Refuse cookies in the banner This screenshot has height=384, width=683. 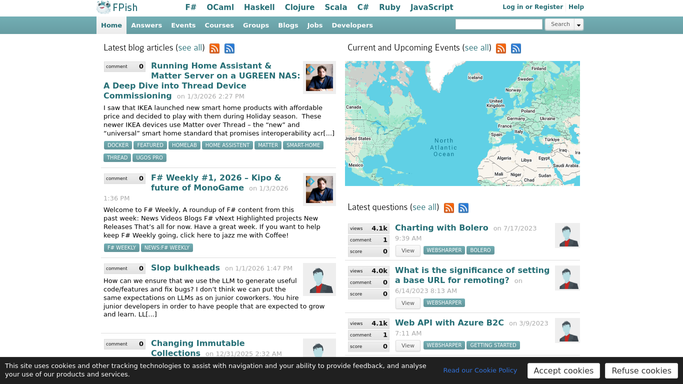coord(641,371)
